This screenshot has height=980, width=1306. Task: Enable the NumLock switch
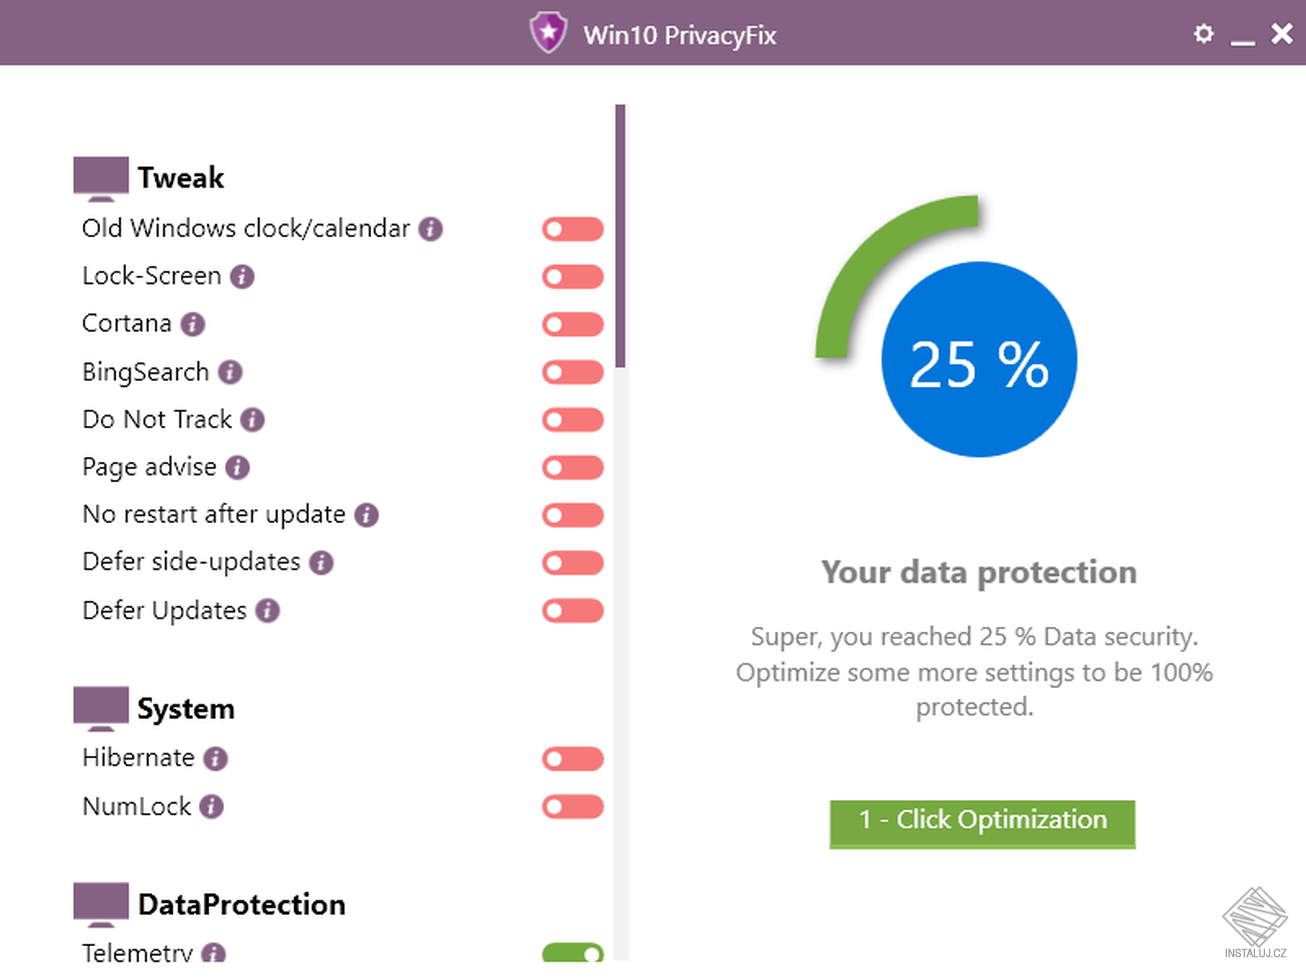[572, 807]
